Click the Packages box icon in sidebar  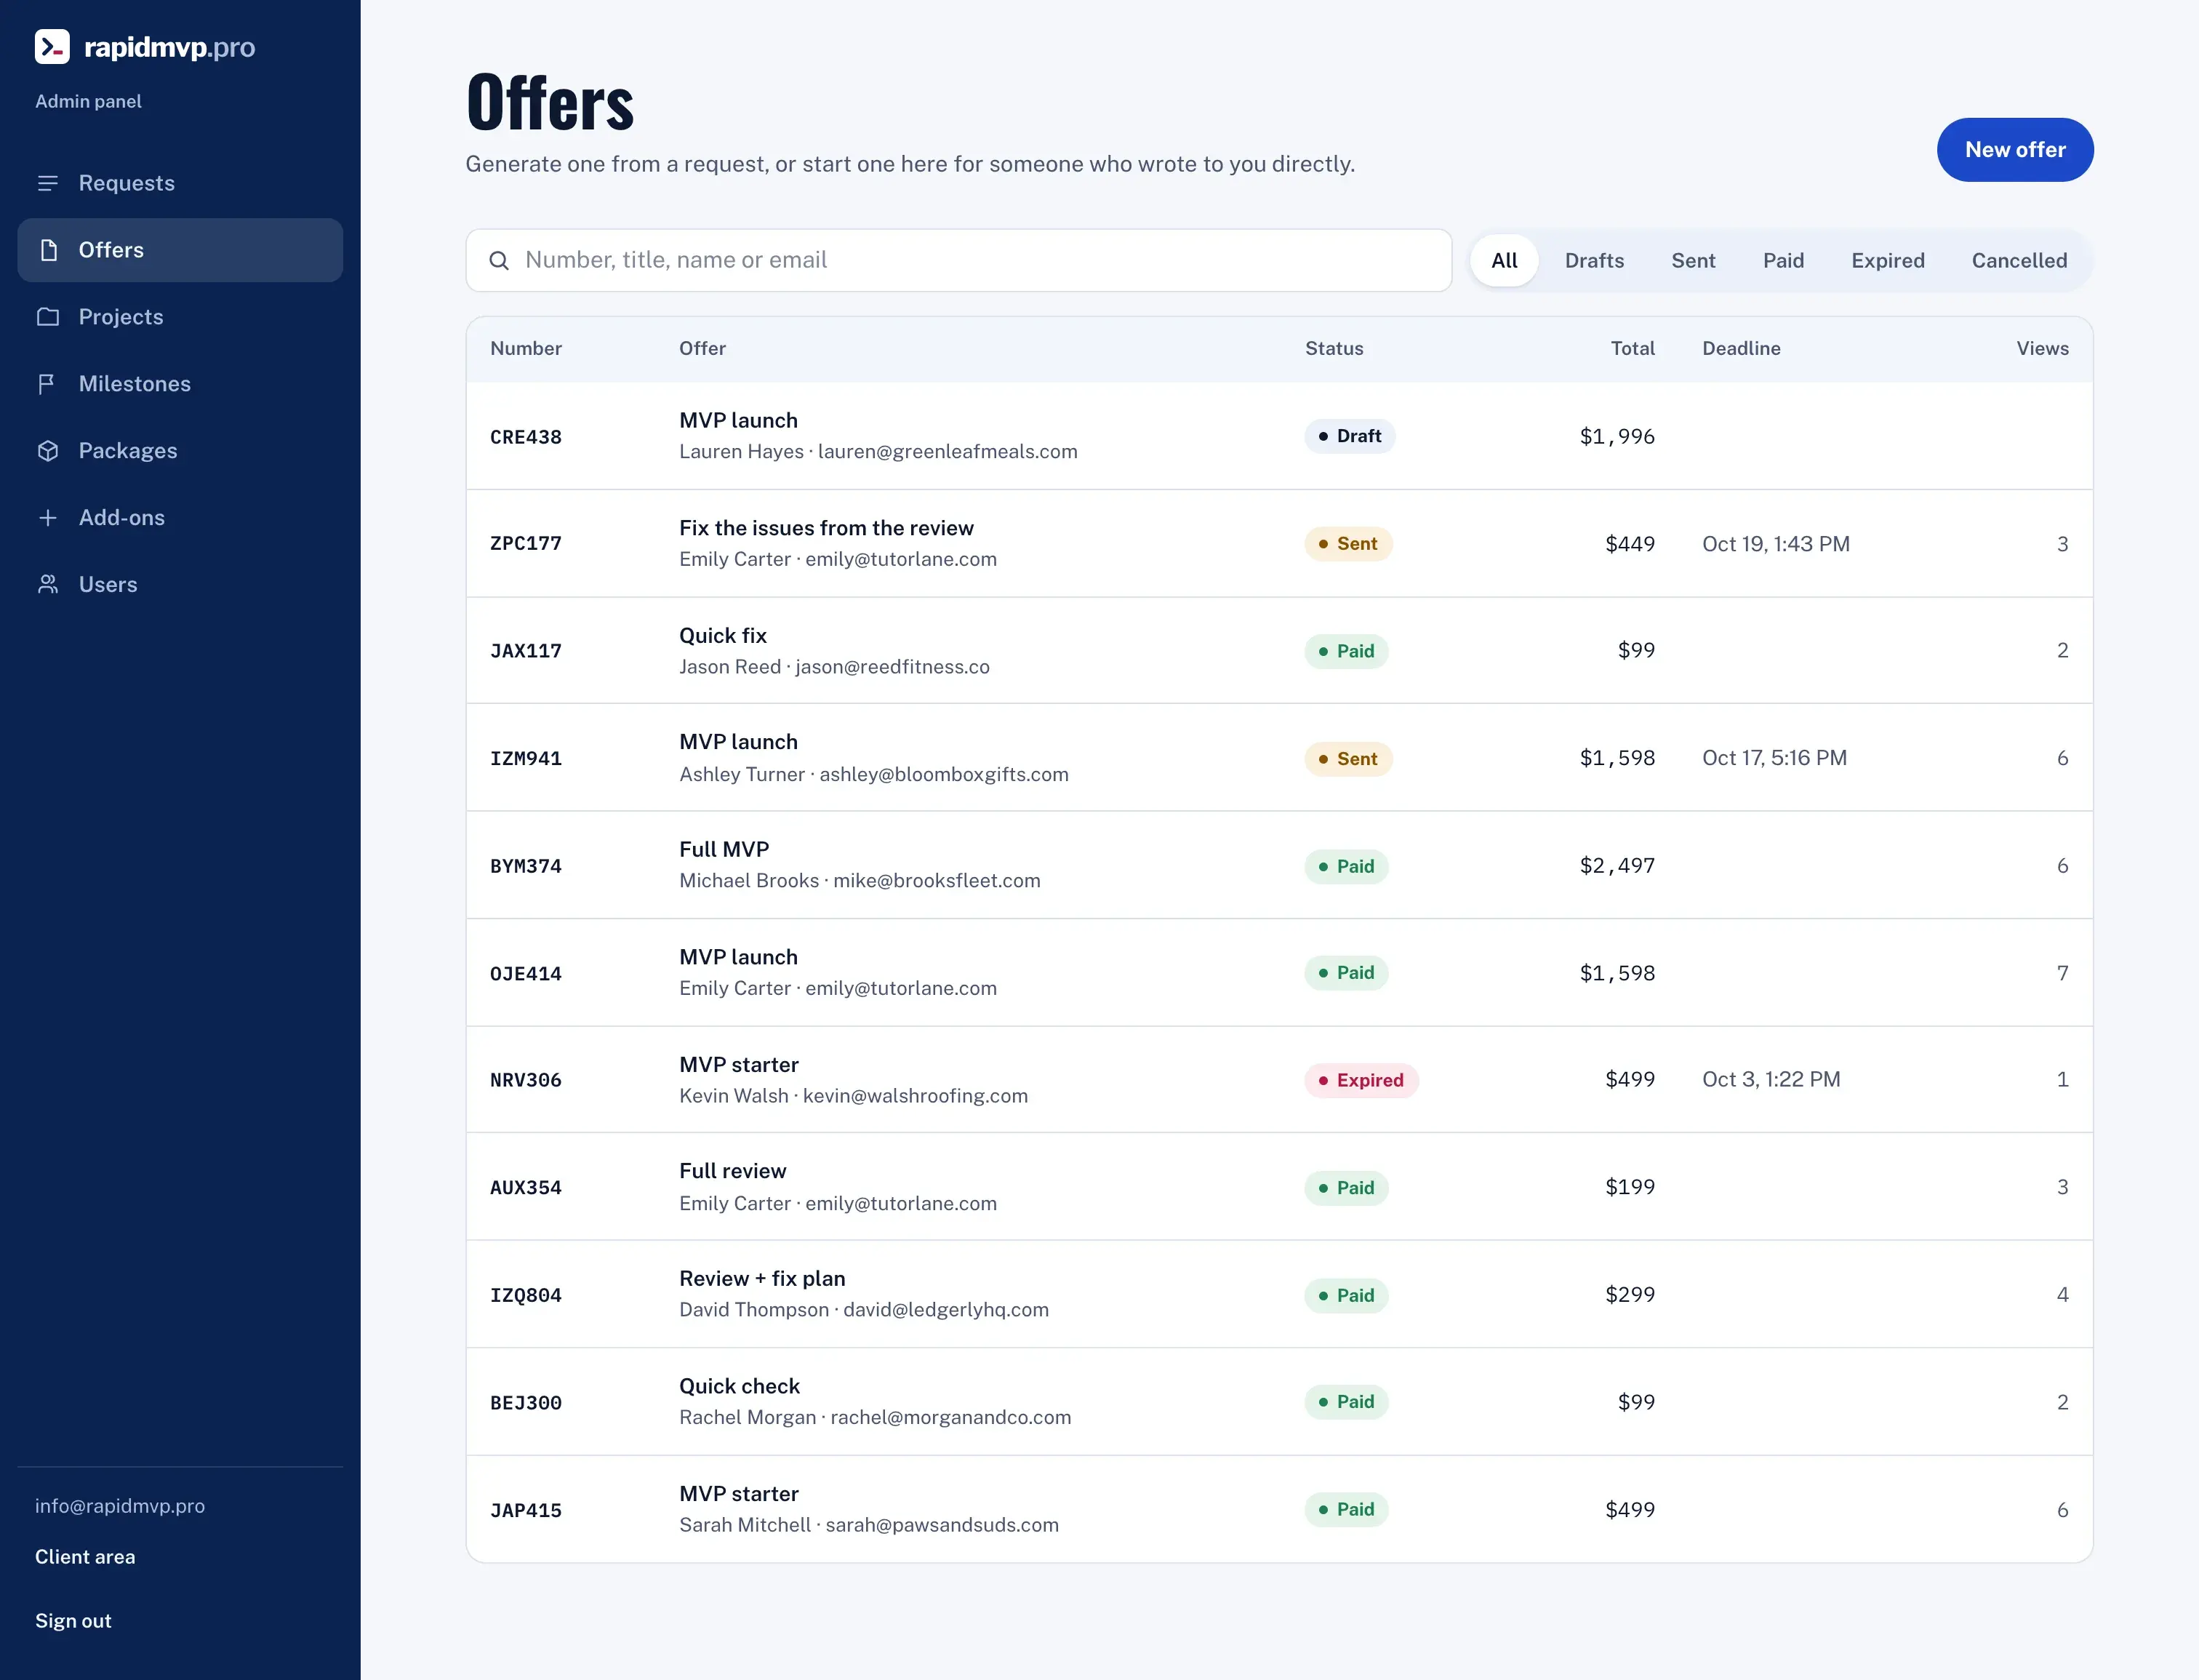(x=48, y=451)
